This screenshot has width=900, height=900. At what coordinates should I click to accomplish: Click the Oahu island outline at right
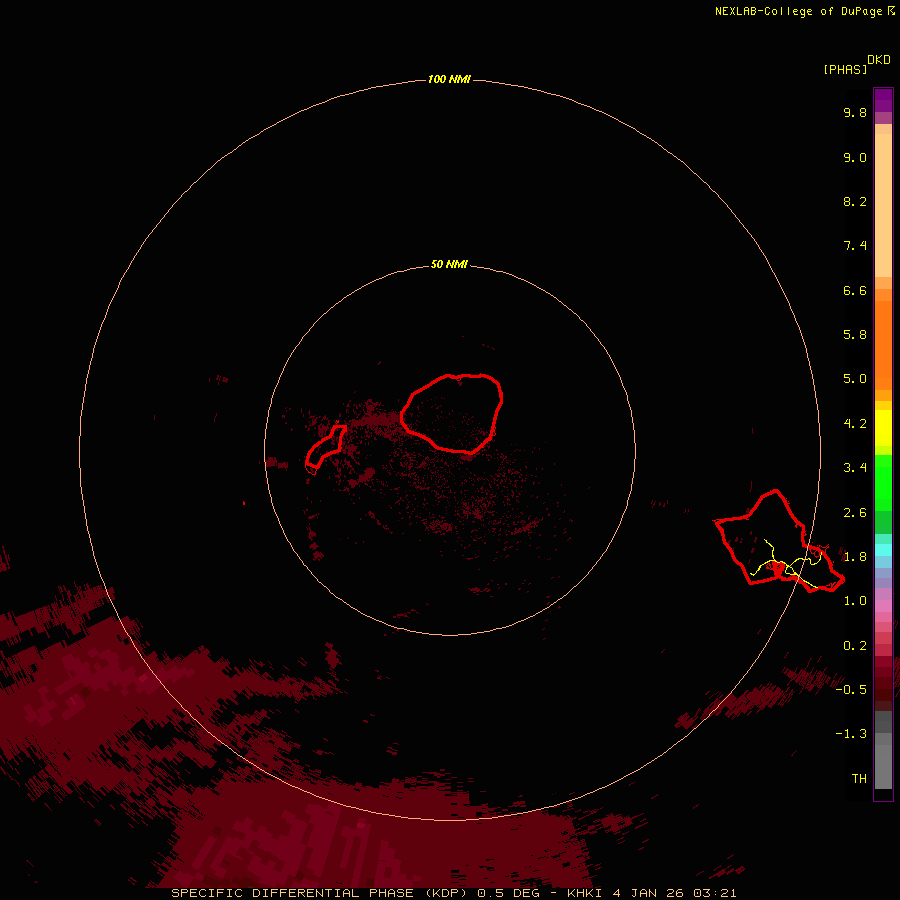[x=779, y=541]
